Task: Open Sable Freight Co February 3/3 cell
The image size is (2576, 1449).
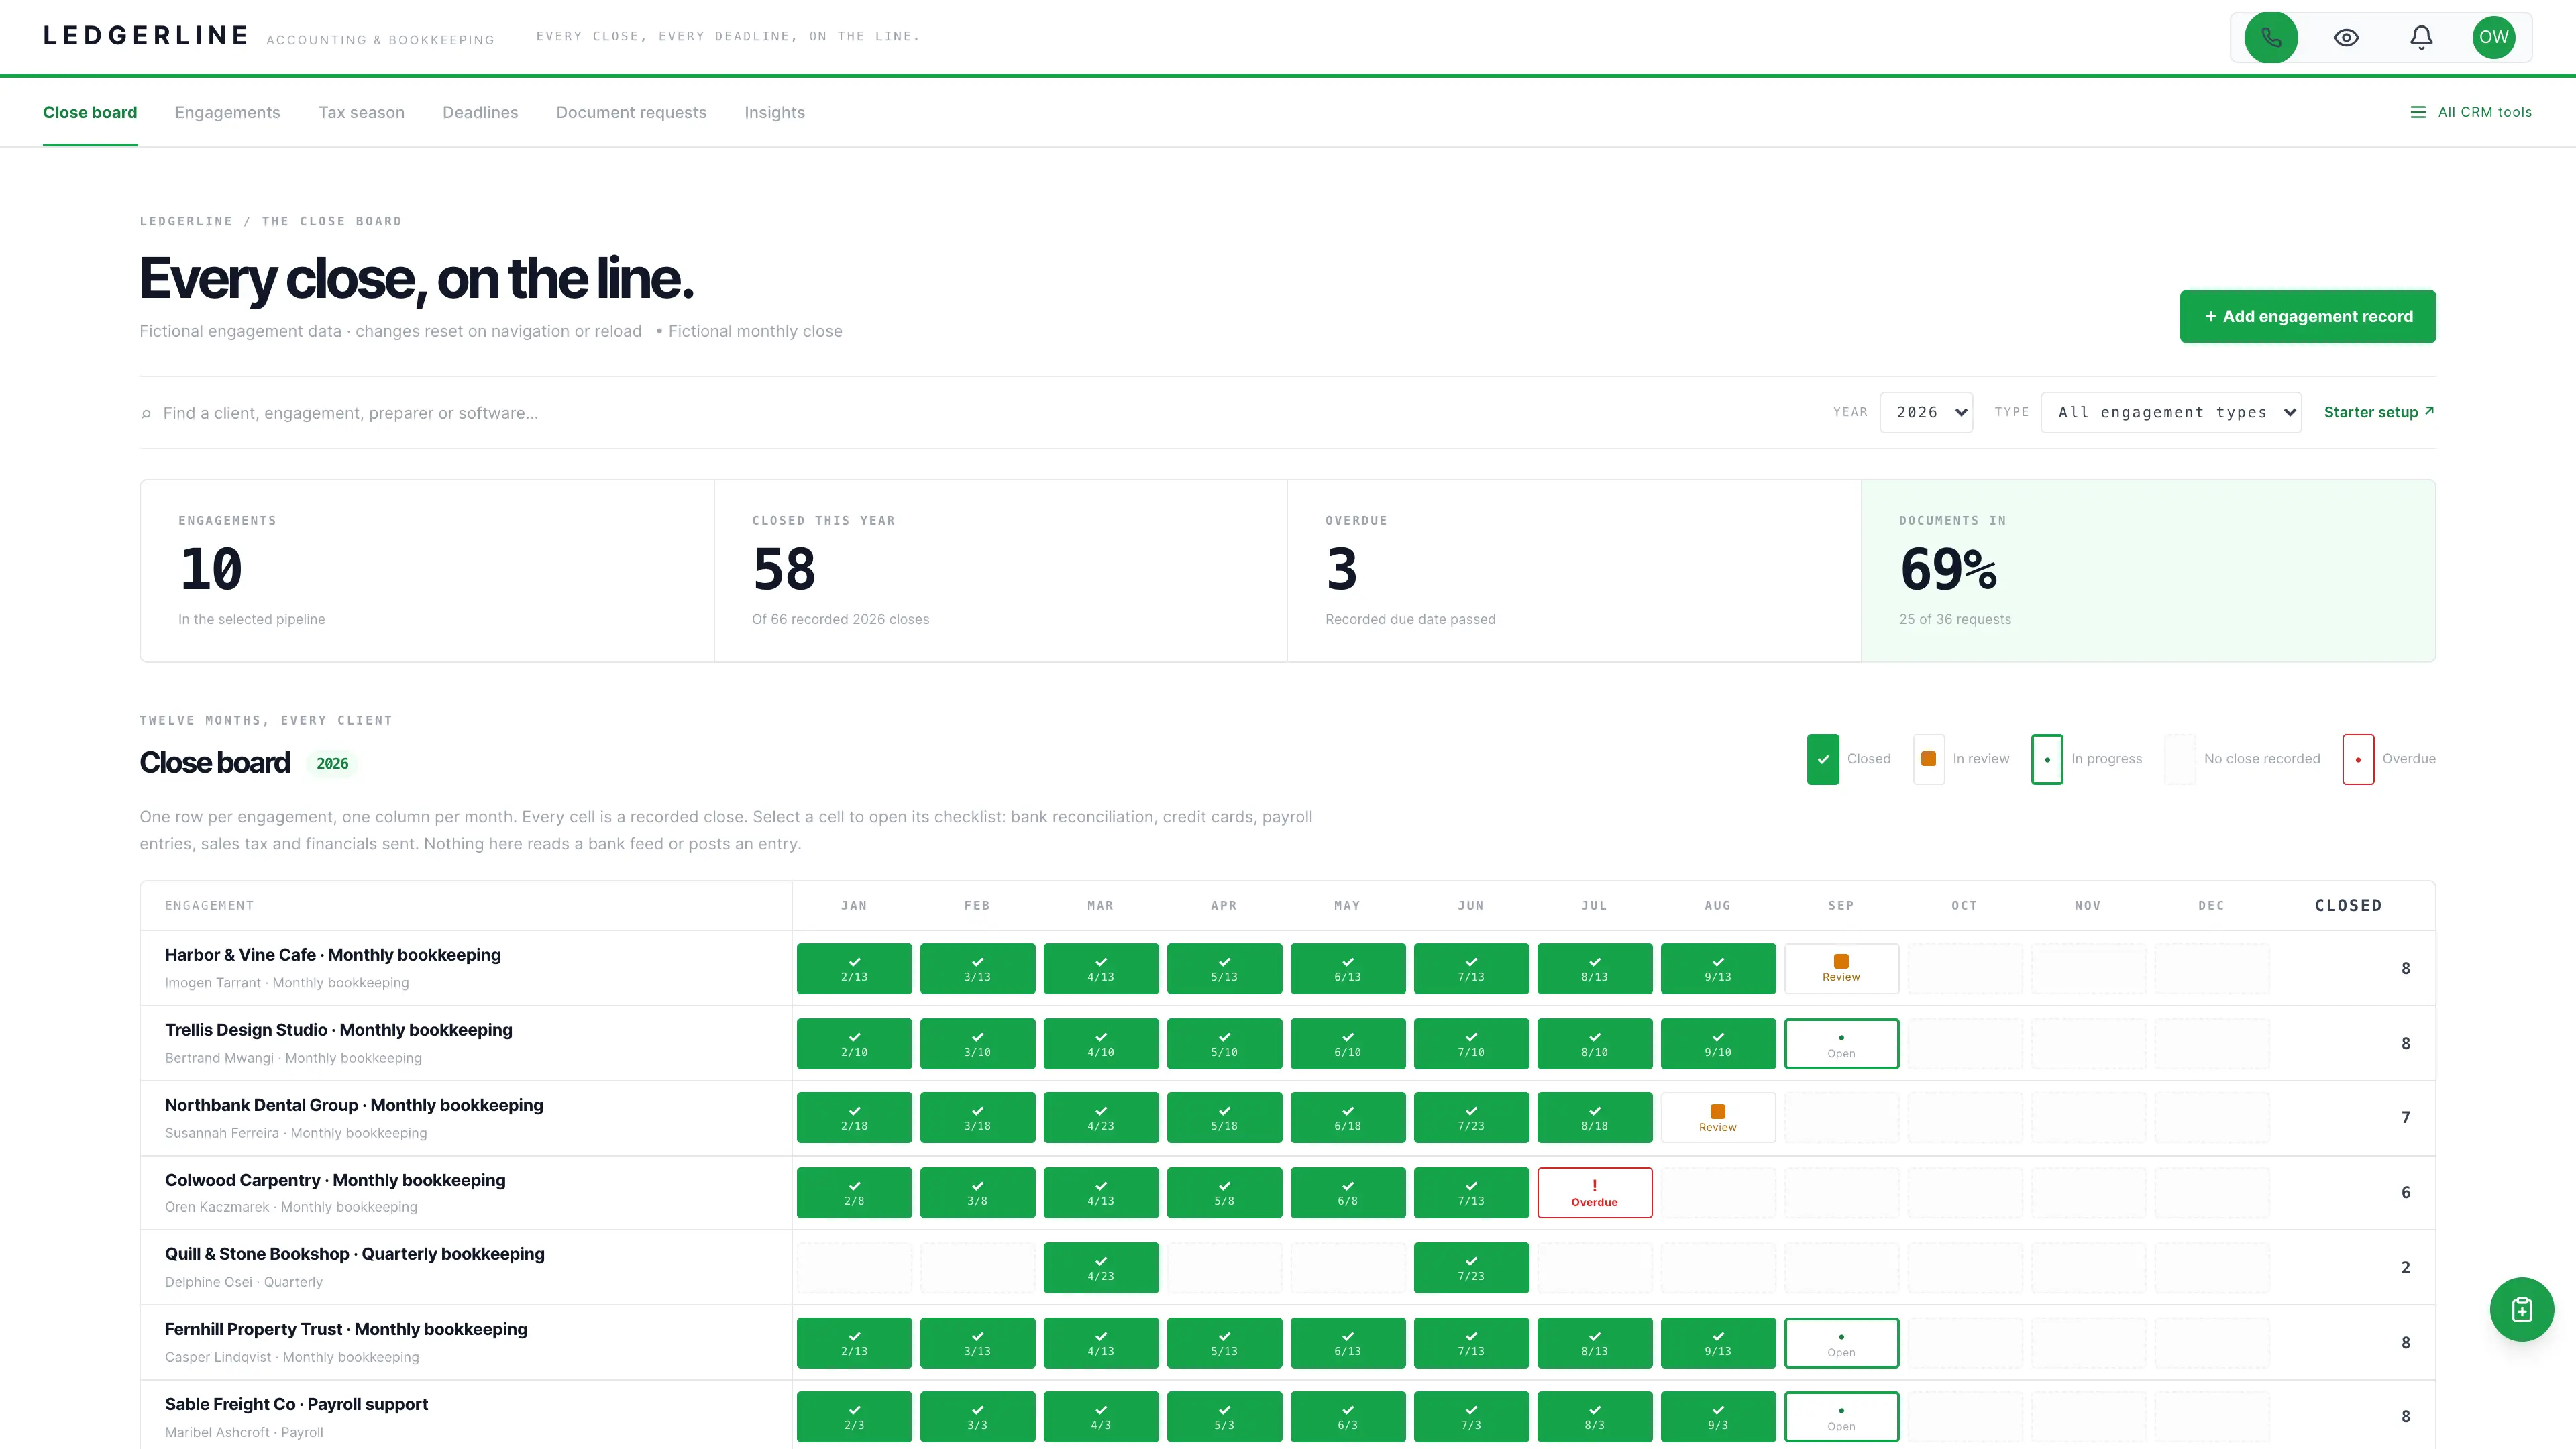Action: (977, 1417)
